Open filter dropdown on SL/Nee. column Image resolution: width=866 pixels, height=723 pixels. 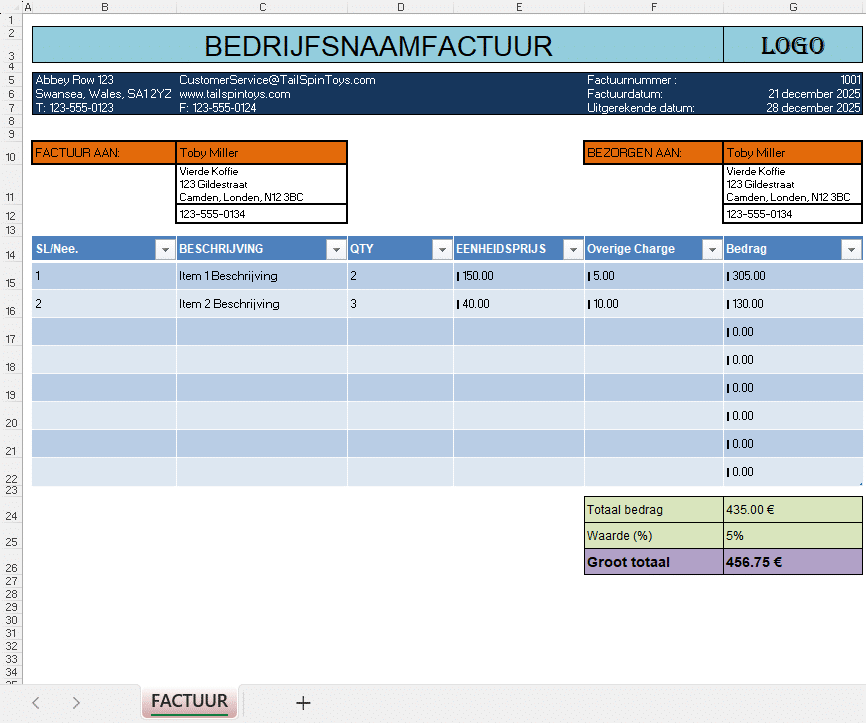click(165, 248)
